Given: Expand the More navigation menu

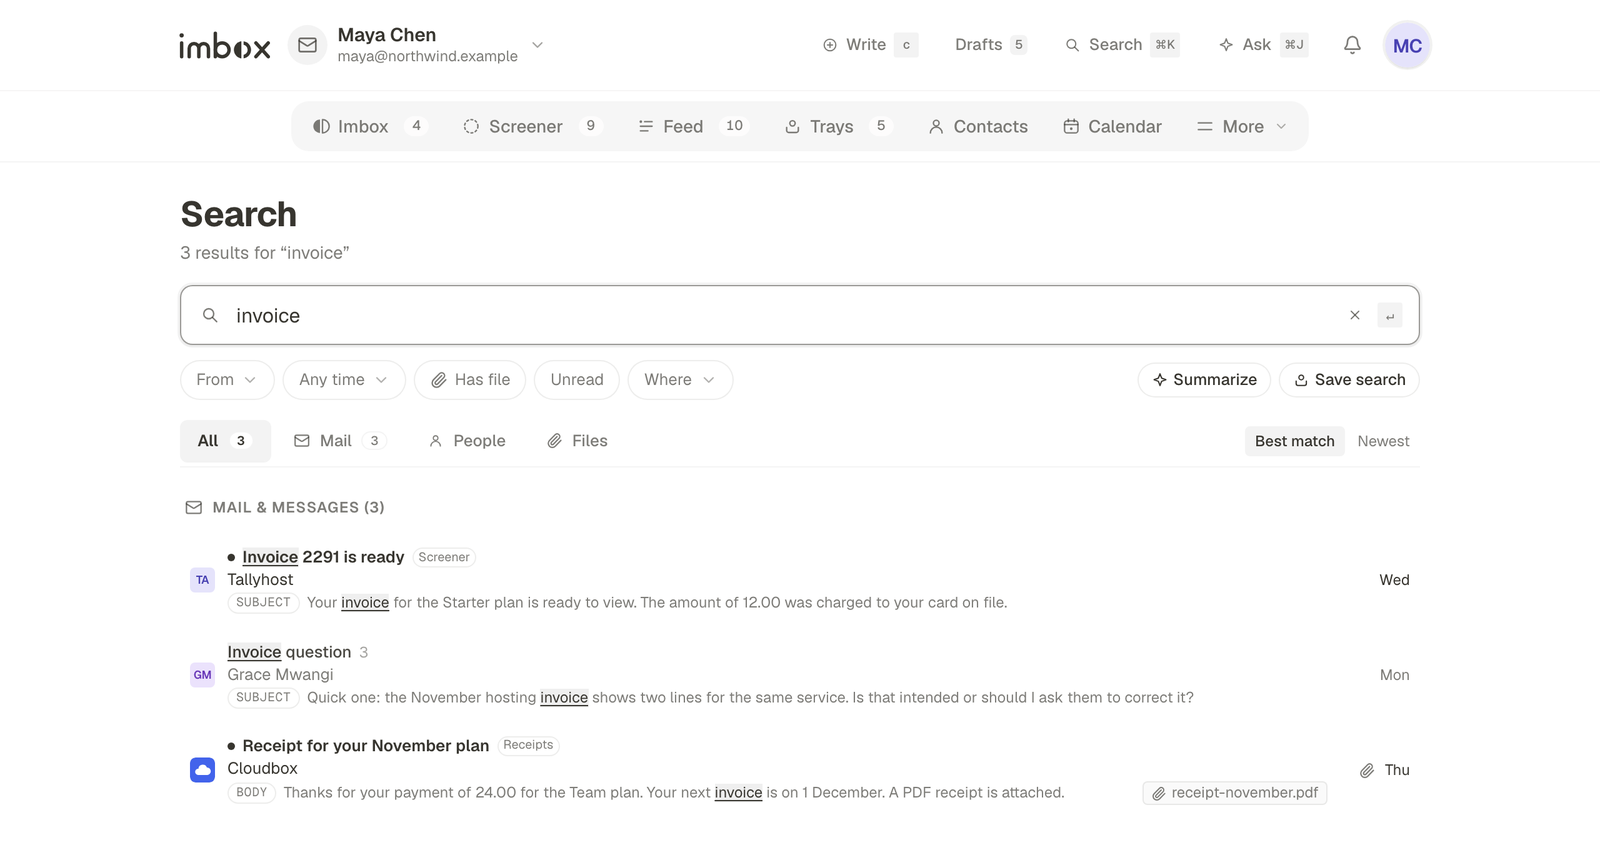Looking at the screenshot, I should 1242,126.
